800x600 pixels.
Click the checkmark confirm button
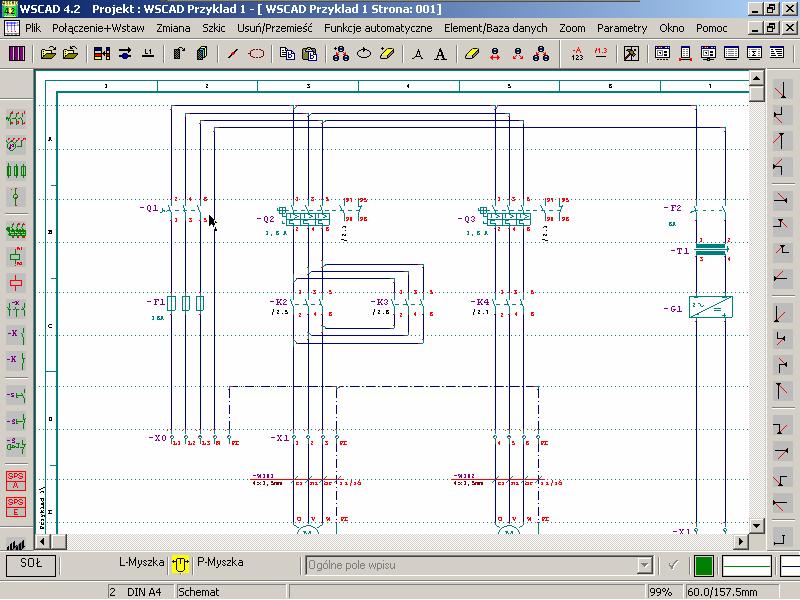pyautogui.click(x=673, y=565)
